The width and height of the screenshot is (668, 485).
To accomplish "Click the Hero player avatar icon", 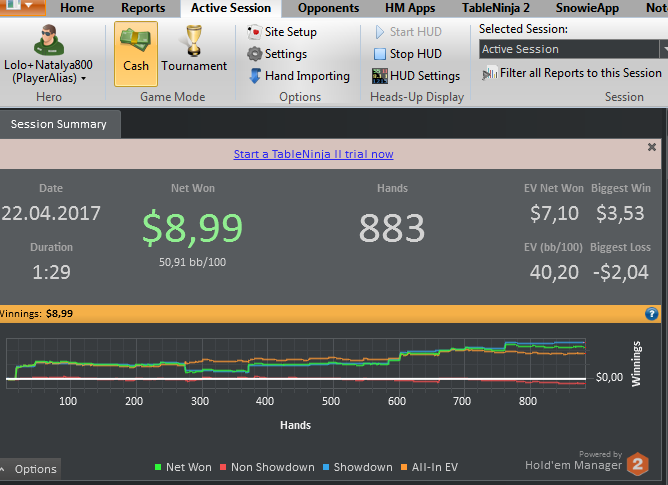I will [49, 40].
